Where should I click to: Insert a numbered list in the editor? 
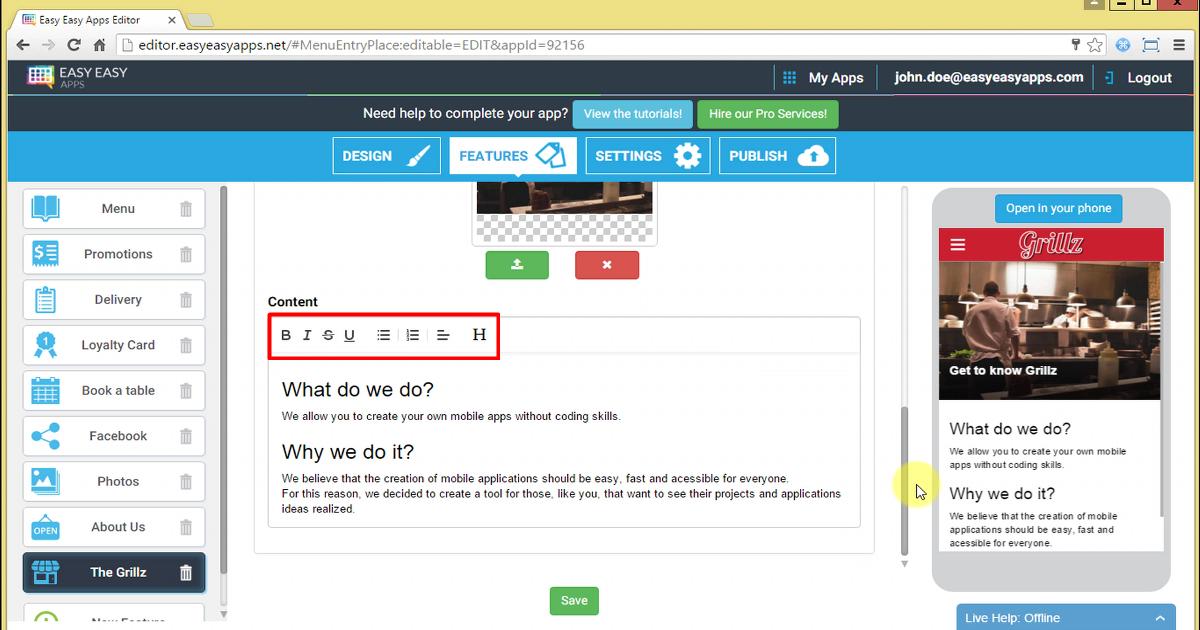click(x=413, y=335)
